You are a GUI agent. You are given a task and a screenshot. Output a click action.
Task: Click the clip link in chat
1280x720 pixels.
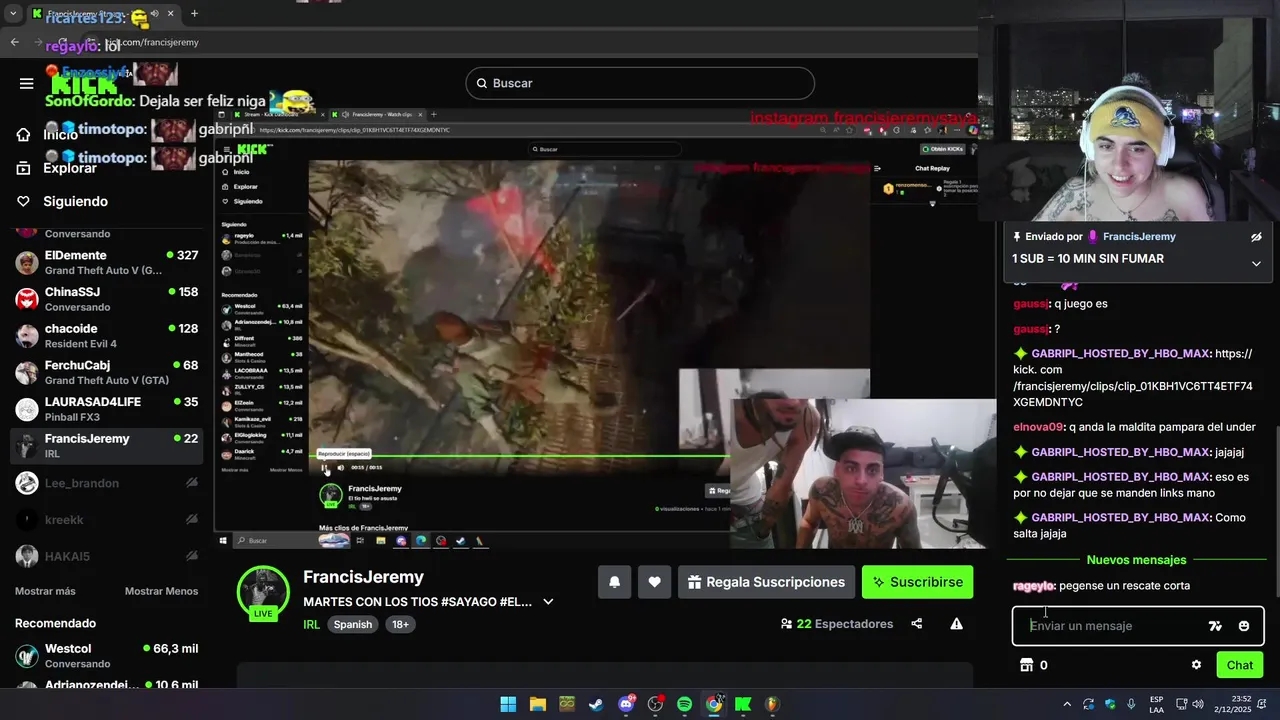1132,378
